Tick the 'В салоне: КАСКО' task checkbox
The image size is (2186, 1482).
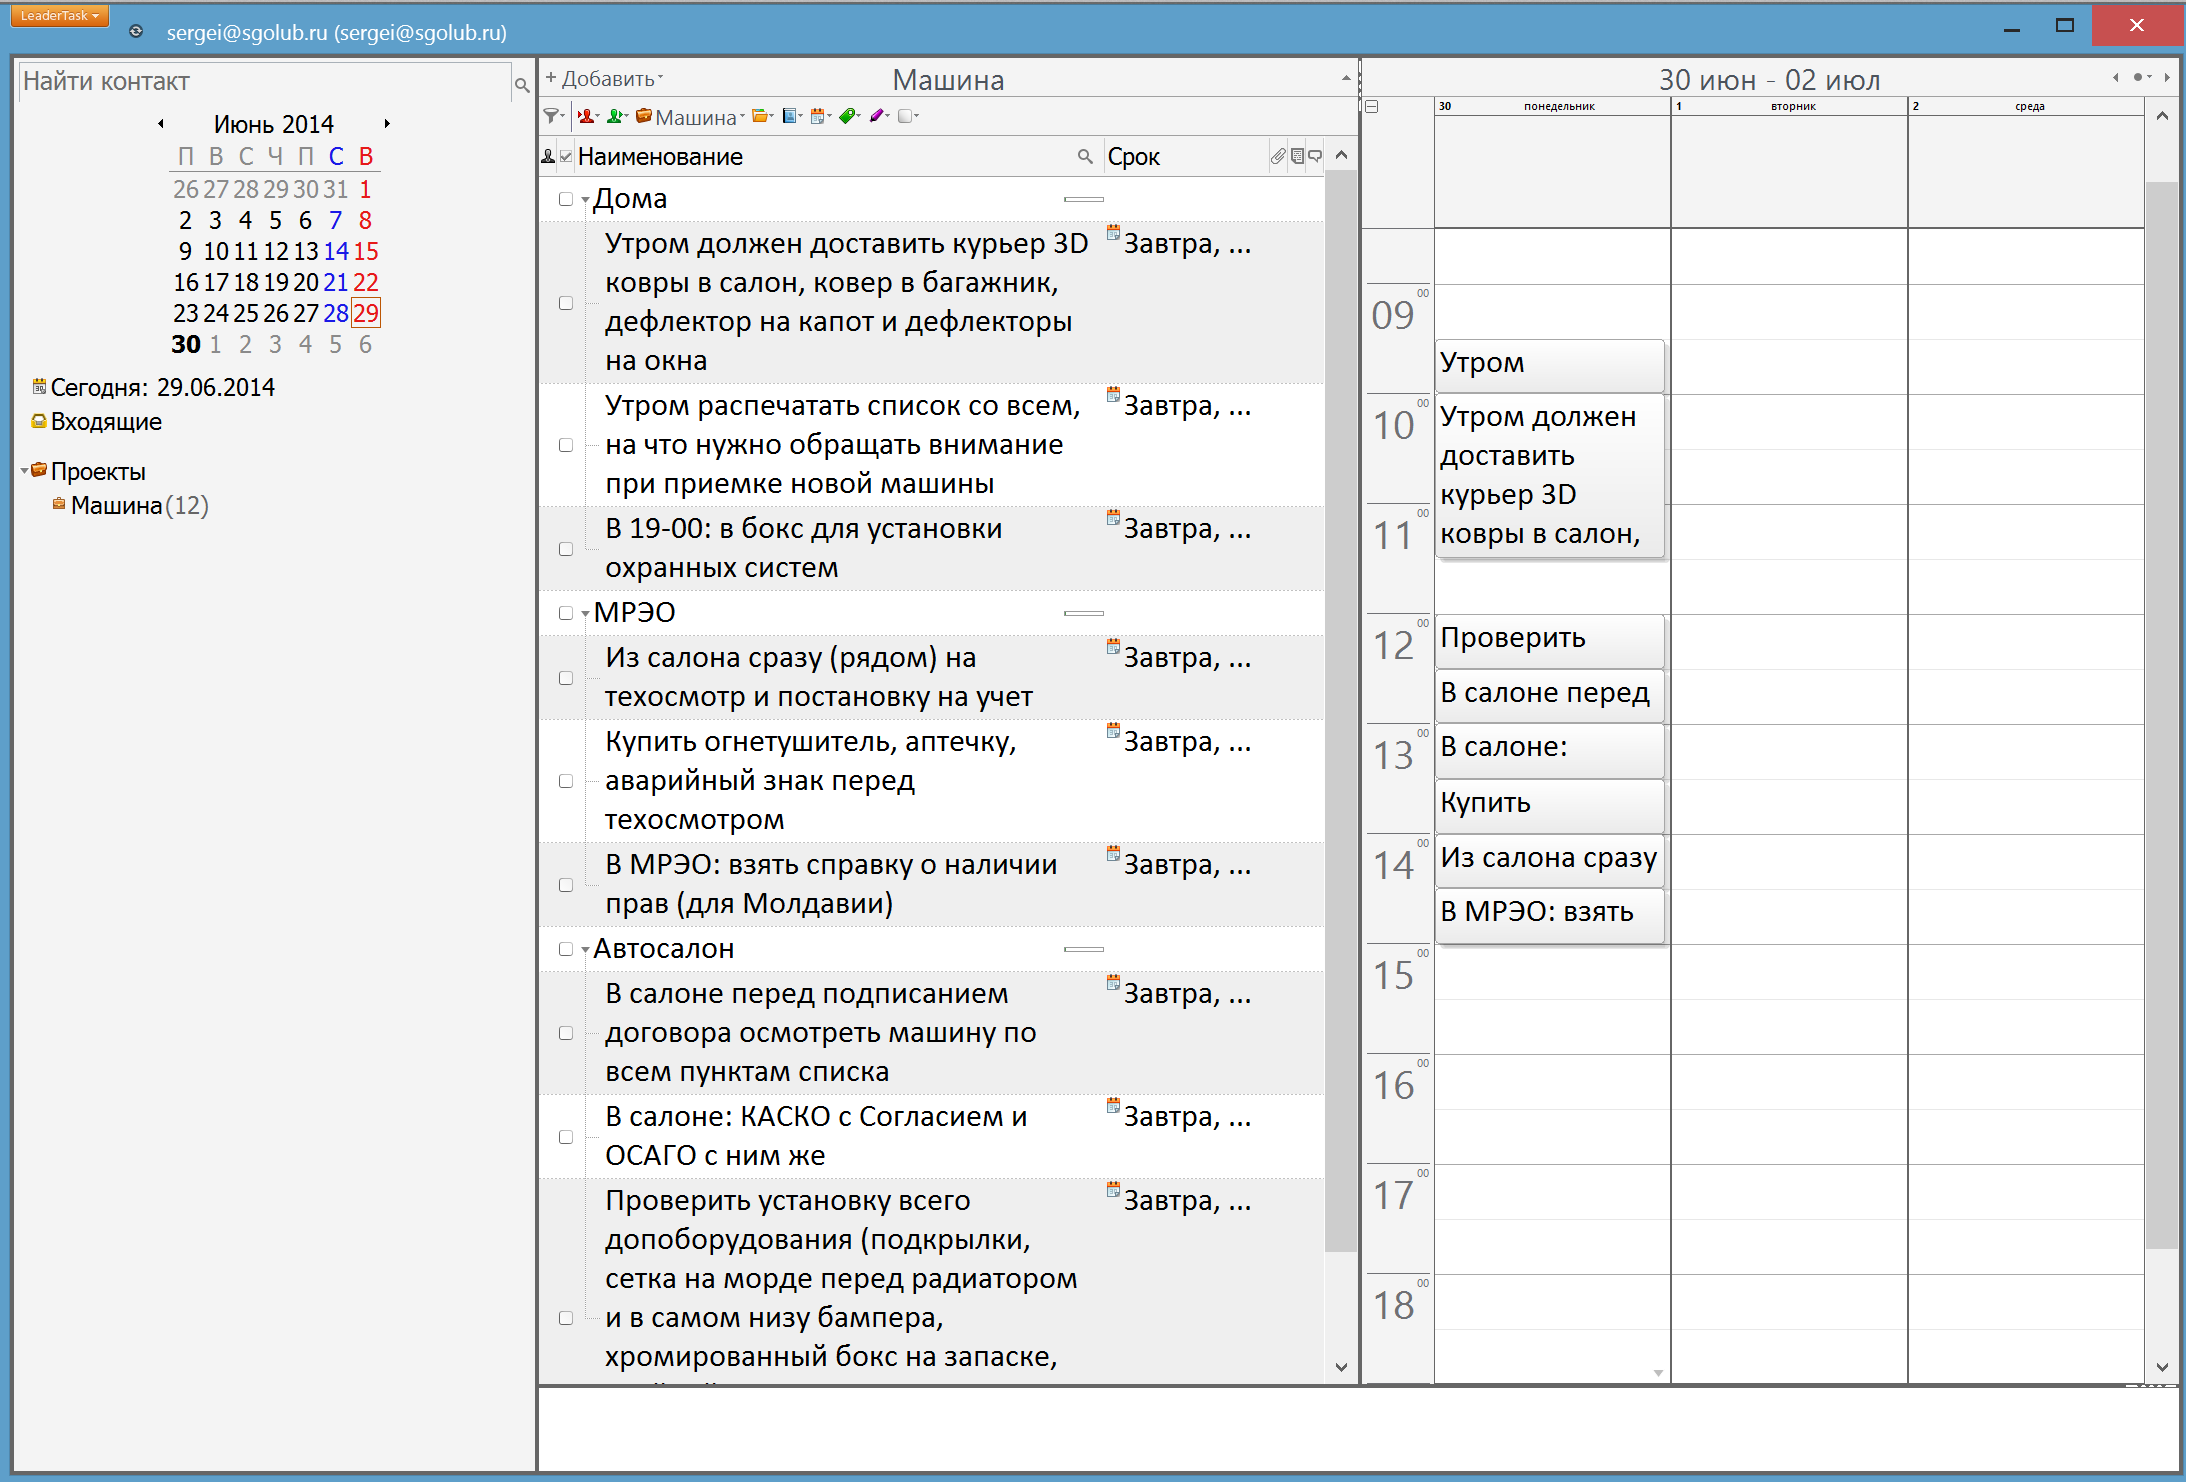pyautogui.click(x=566, y=1137)
